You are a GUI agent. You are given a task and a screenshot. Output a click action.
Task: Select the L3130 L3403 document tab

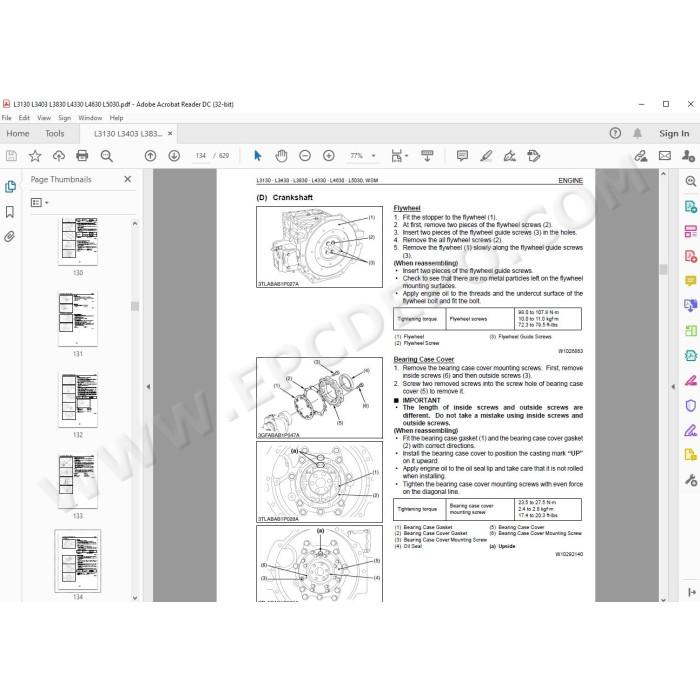(128, 133)
